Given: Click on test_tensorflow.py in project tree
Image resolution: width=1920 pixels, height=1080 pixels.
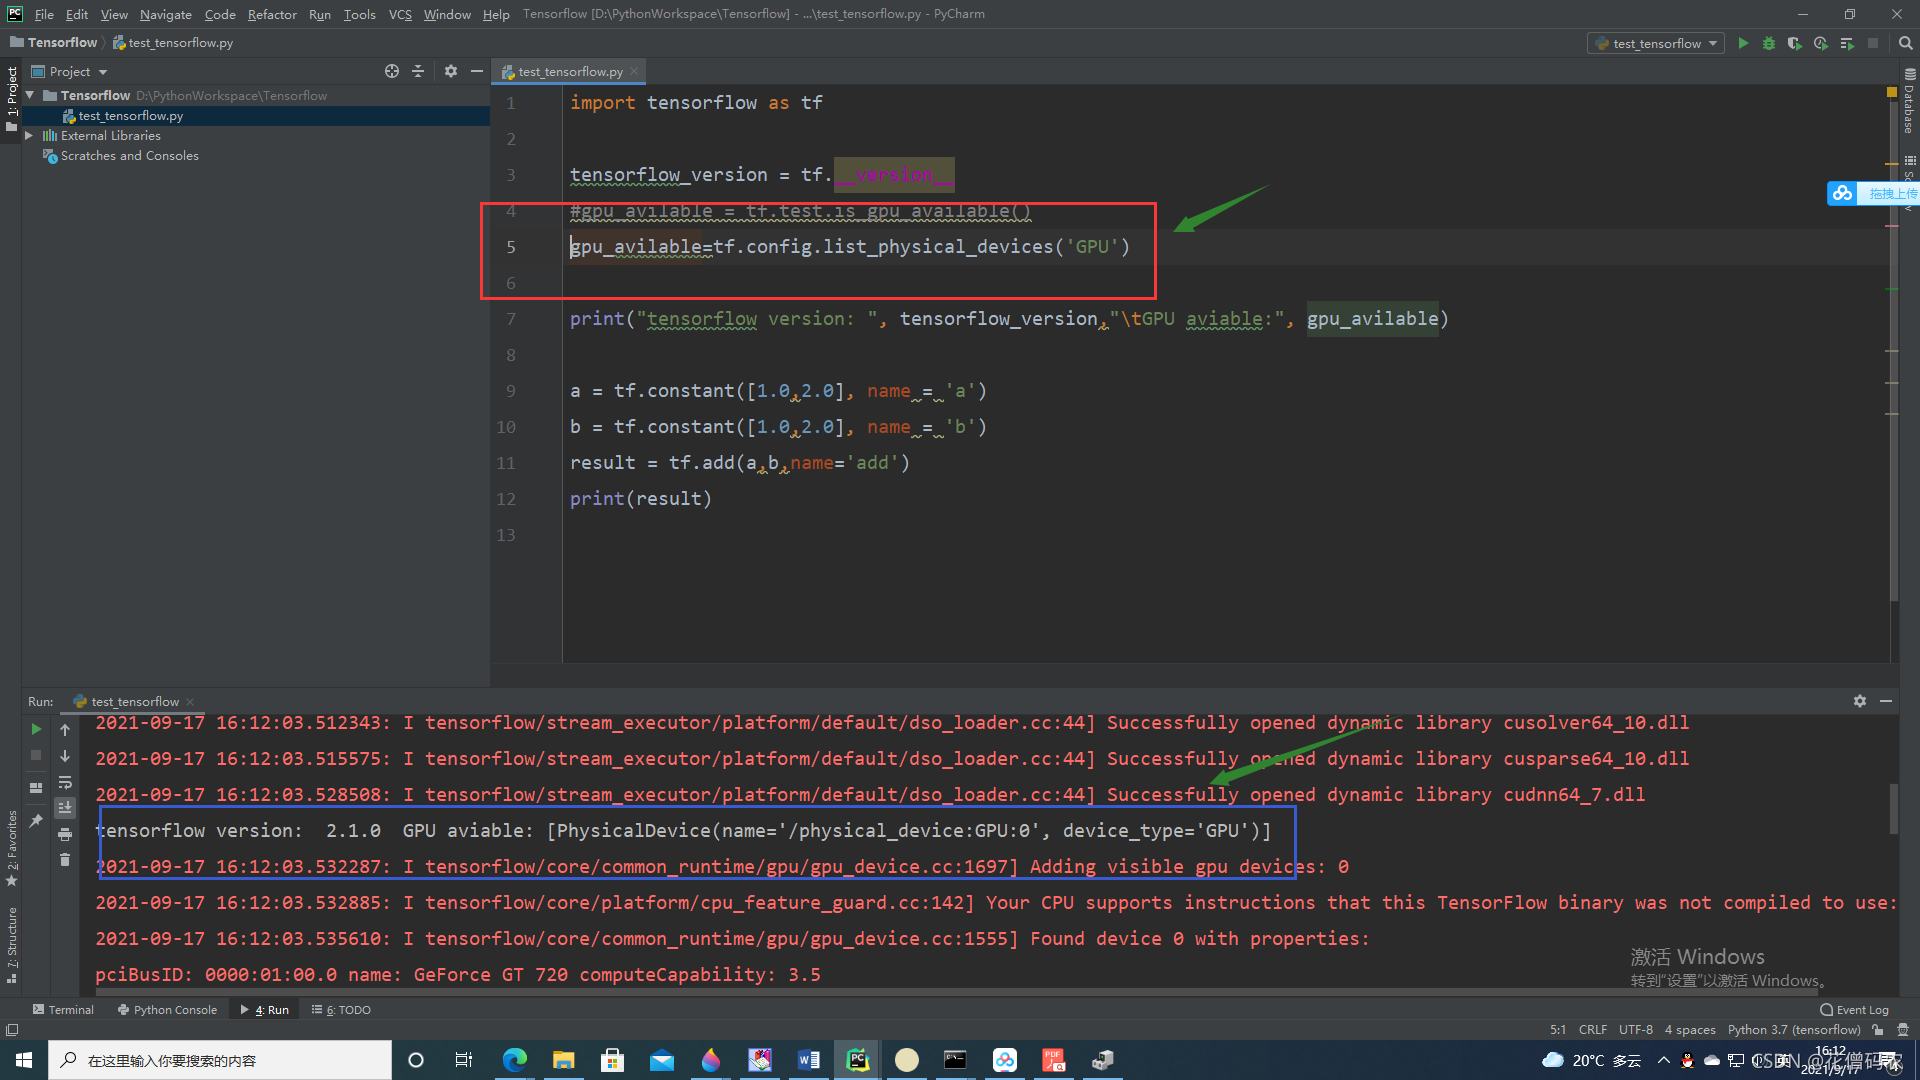Looking at the screenshot, I should 128,115.
